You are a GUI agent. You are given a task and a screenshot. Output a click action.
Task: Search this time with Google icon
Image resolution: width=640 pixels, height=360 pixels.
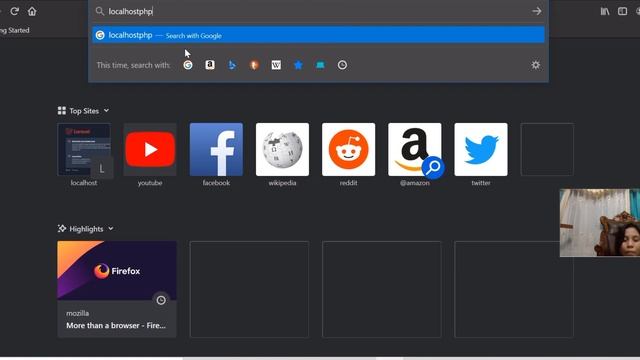pos(188,65)
